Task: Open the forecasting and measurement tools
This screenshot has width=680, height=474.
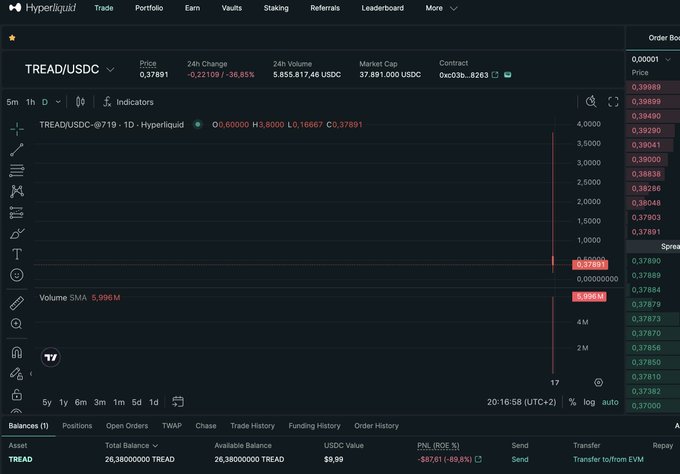Action: tap(17, 212)
